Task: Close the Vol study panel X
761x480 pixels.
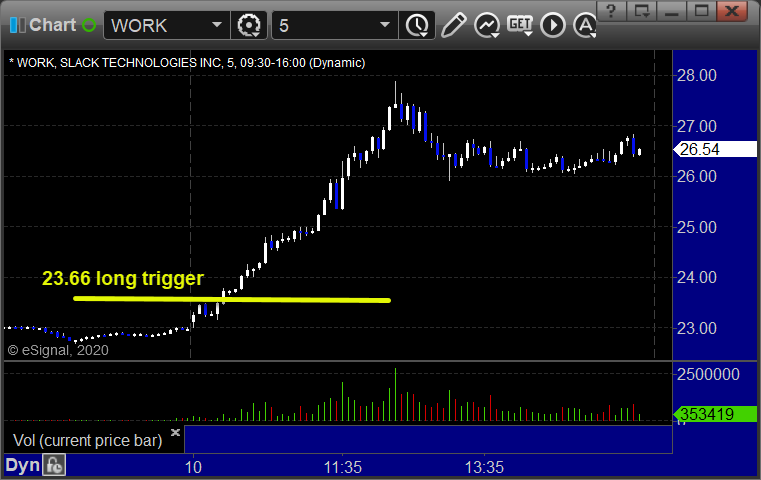Action: tap(175, 432)
